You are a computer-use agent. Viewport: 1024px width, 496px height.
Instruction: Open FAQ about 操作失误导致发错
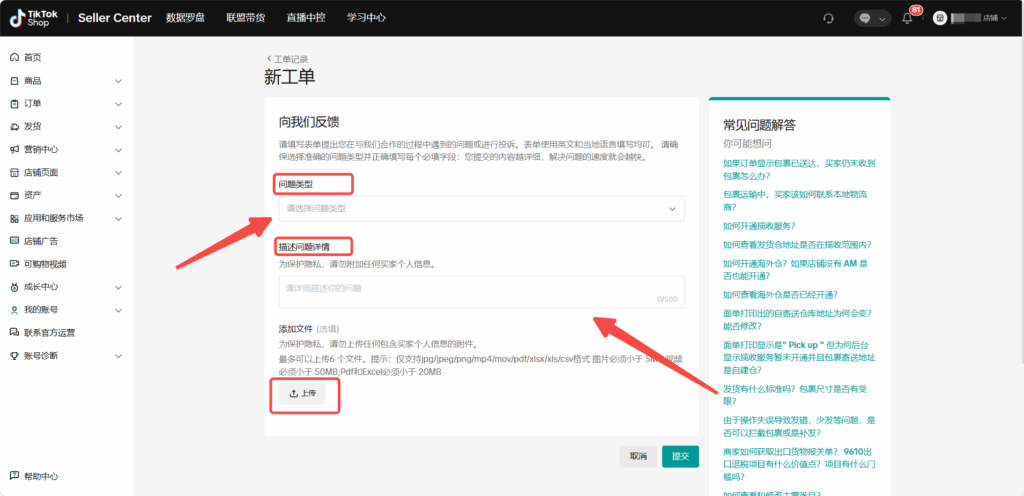pyautogui.click(x=799, y=426)
